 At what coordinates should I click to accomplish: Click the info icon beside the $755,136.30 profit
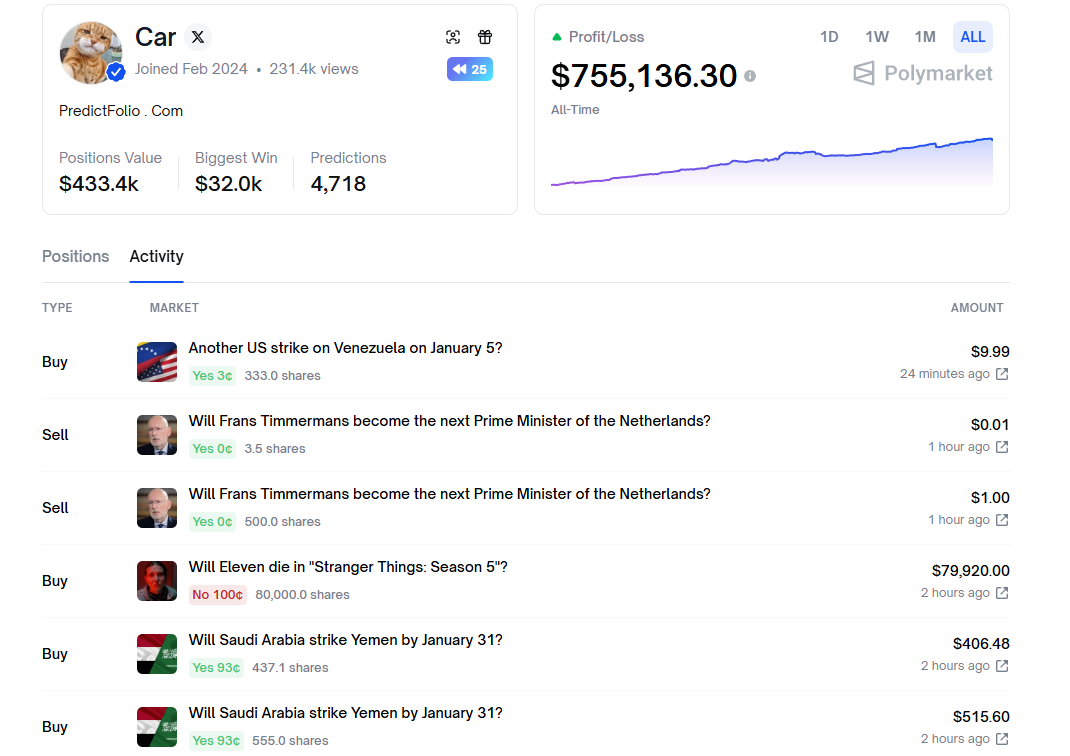tap(750, 76)
